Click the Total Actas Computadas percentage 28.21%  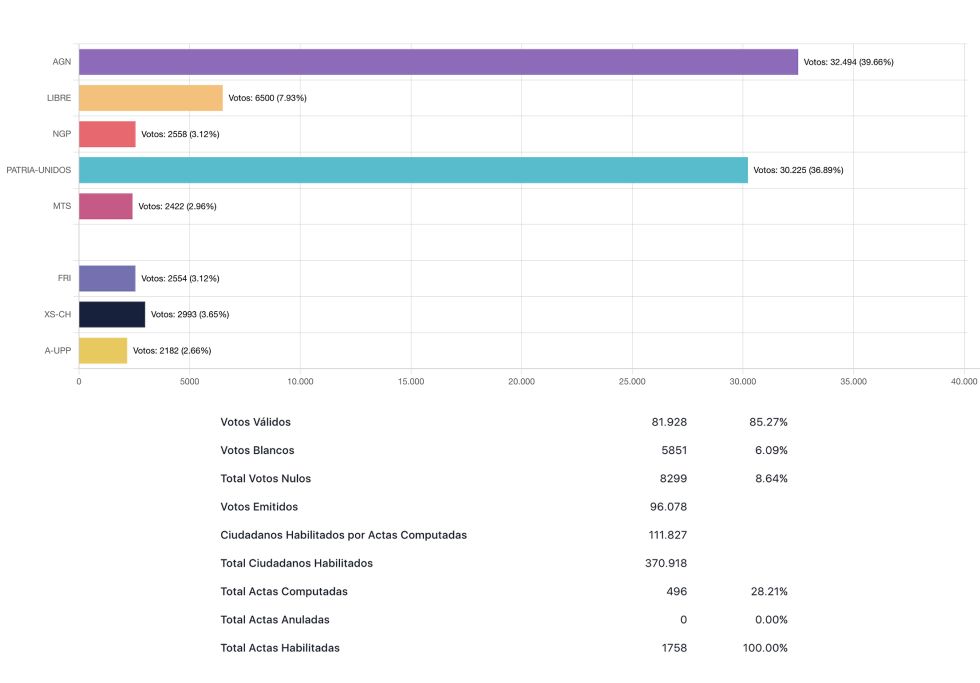pos(768,592)
